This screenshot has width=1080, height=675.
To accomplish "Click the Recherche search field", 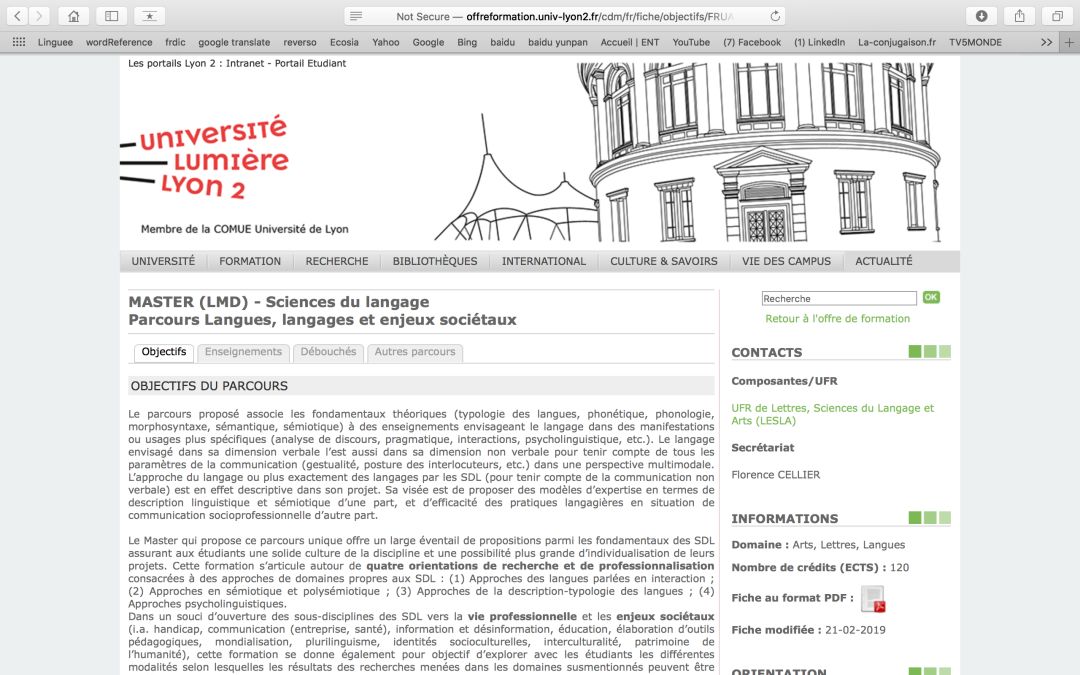I will point(839,298).
